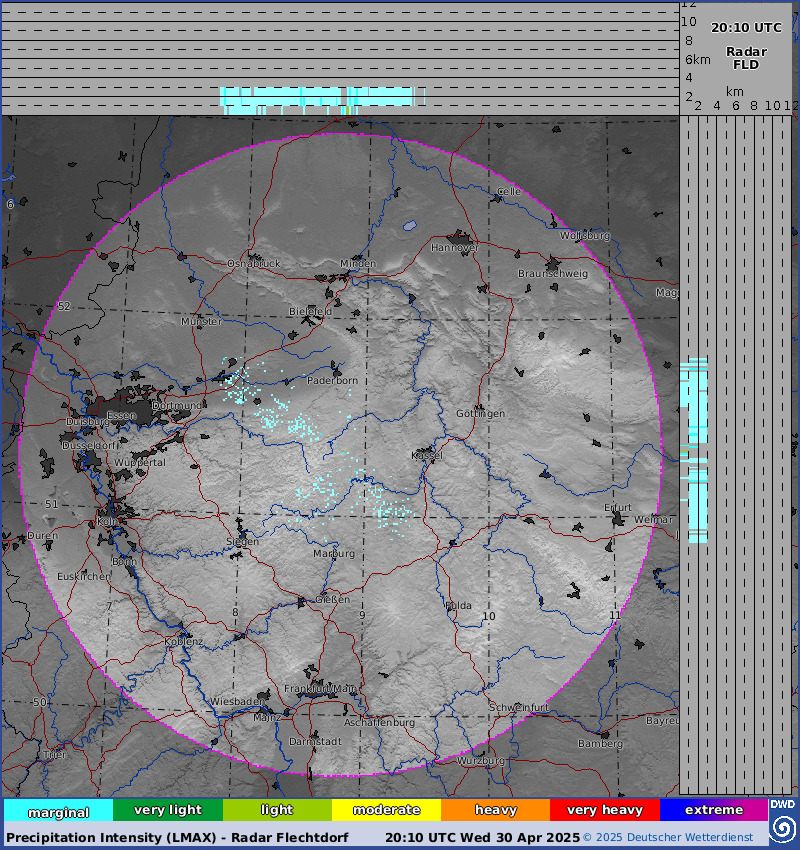This screenshot has height=850, width=800.
Task: Click the blue 'extreme' legend swatch
Action: [713, 810]
